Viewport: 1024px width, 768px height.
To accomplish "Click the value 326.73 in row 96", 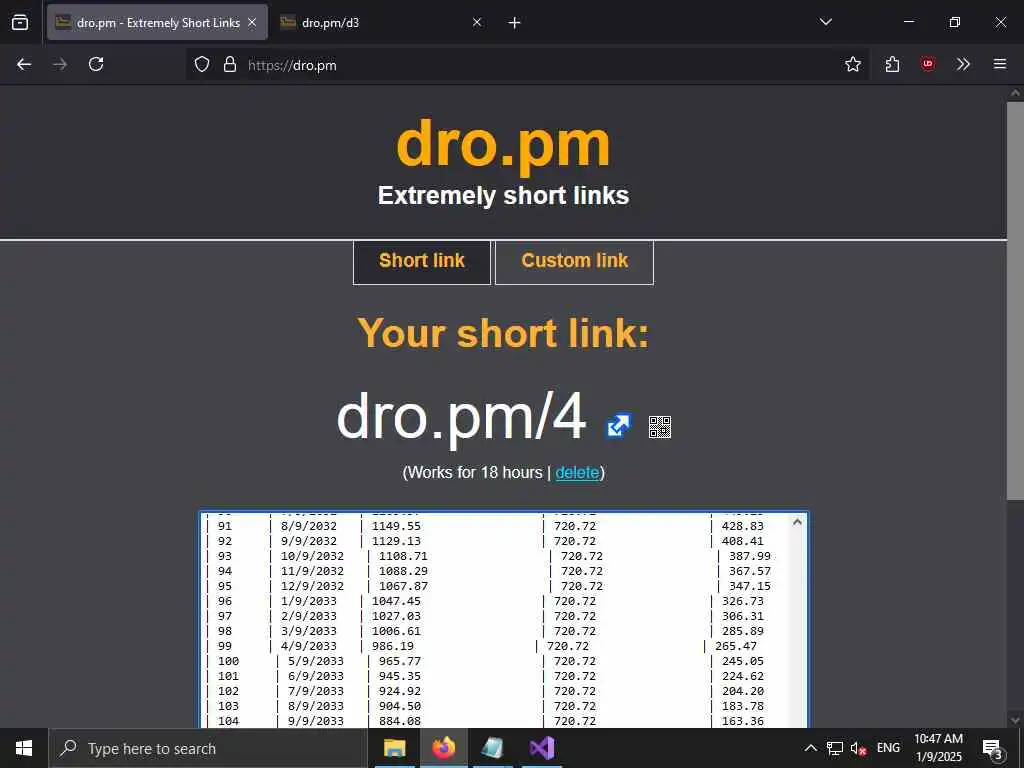I will click(743, 601).
